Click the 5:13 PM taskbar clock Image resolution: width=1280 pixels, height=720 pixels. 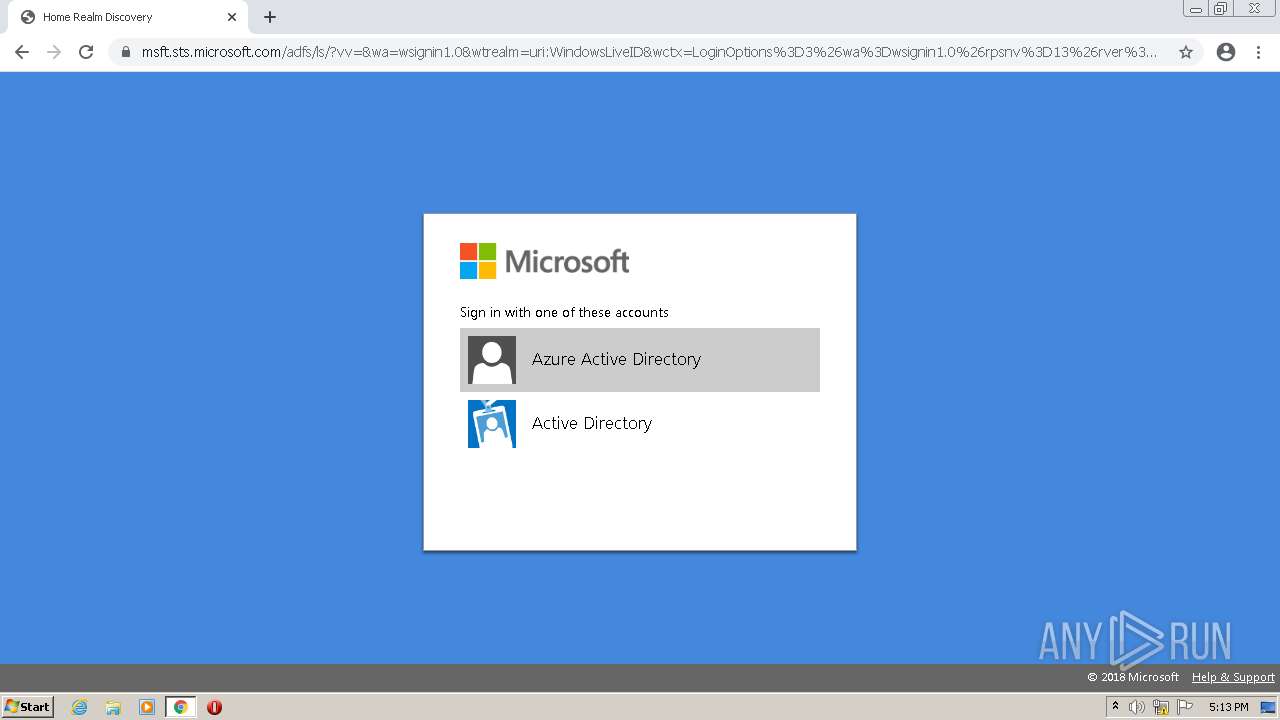point(1228,707)
